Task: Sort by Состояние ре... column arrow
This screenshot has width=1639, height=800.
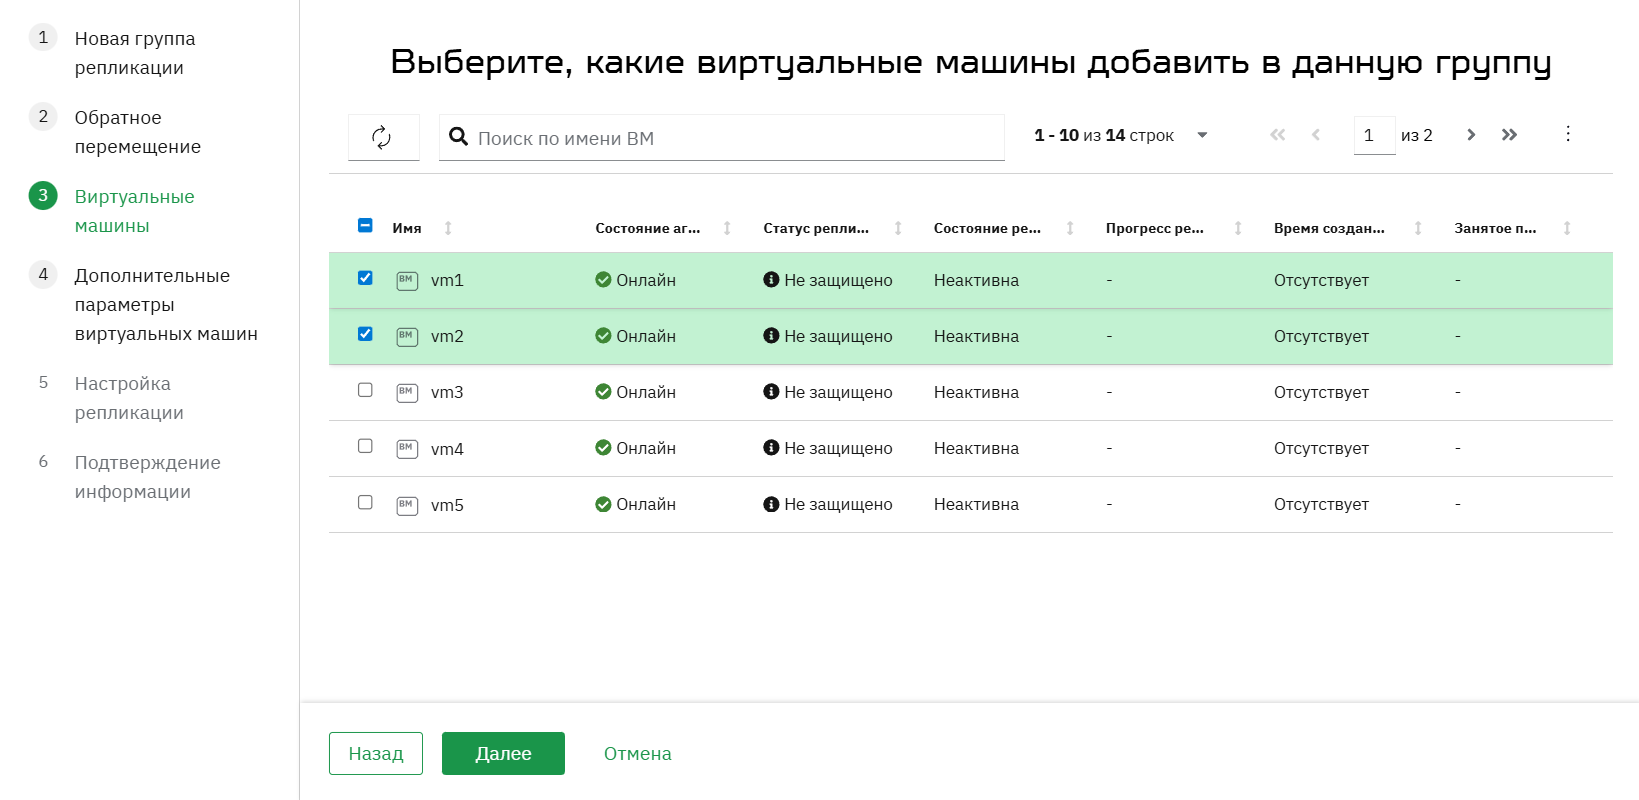Action: click(1070, 228)
